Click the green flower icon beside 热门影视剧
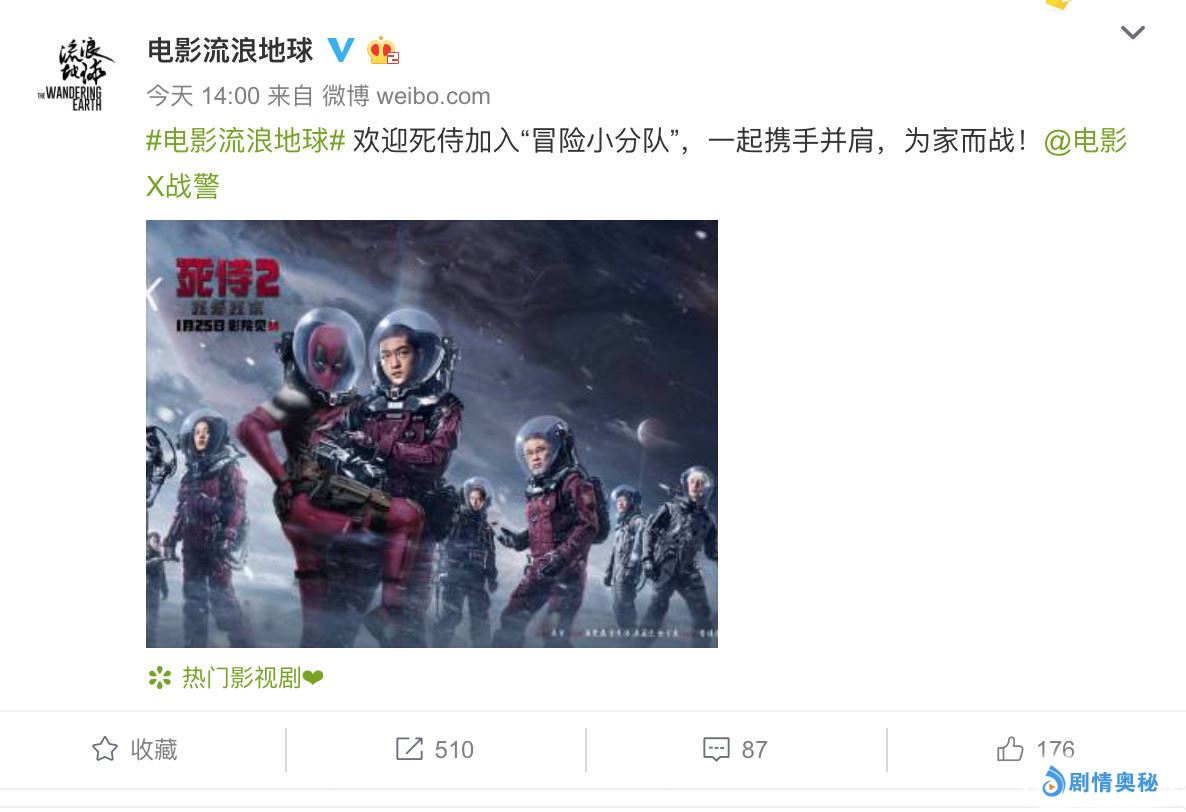The width and height of the screenshot is (1186, 812). coord(160,678)
